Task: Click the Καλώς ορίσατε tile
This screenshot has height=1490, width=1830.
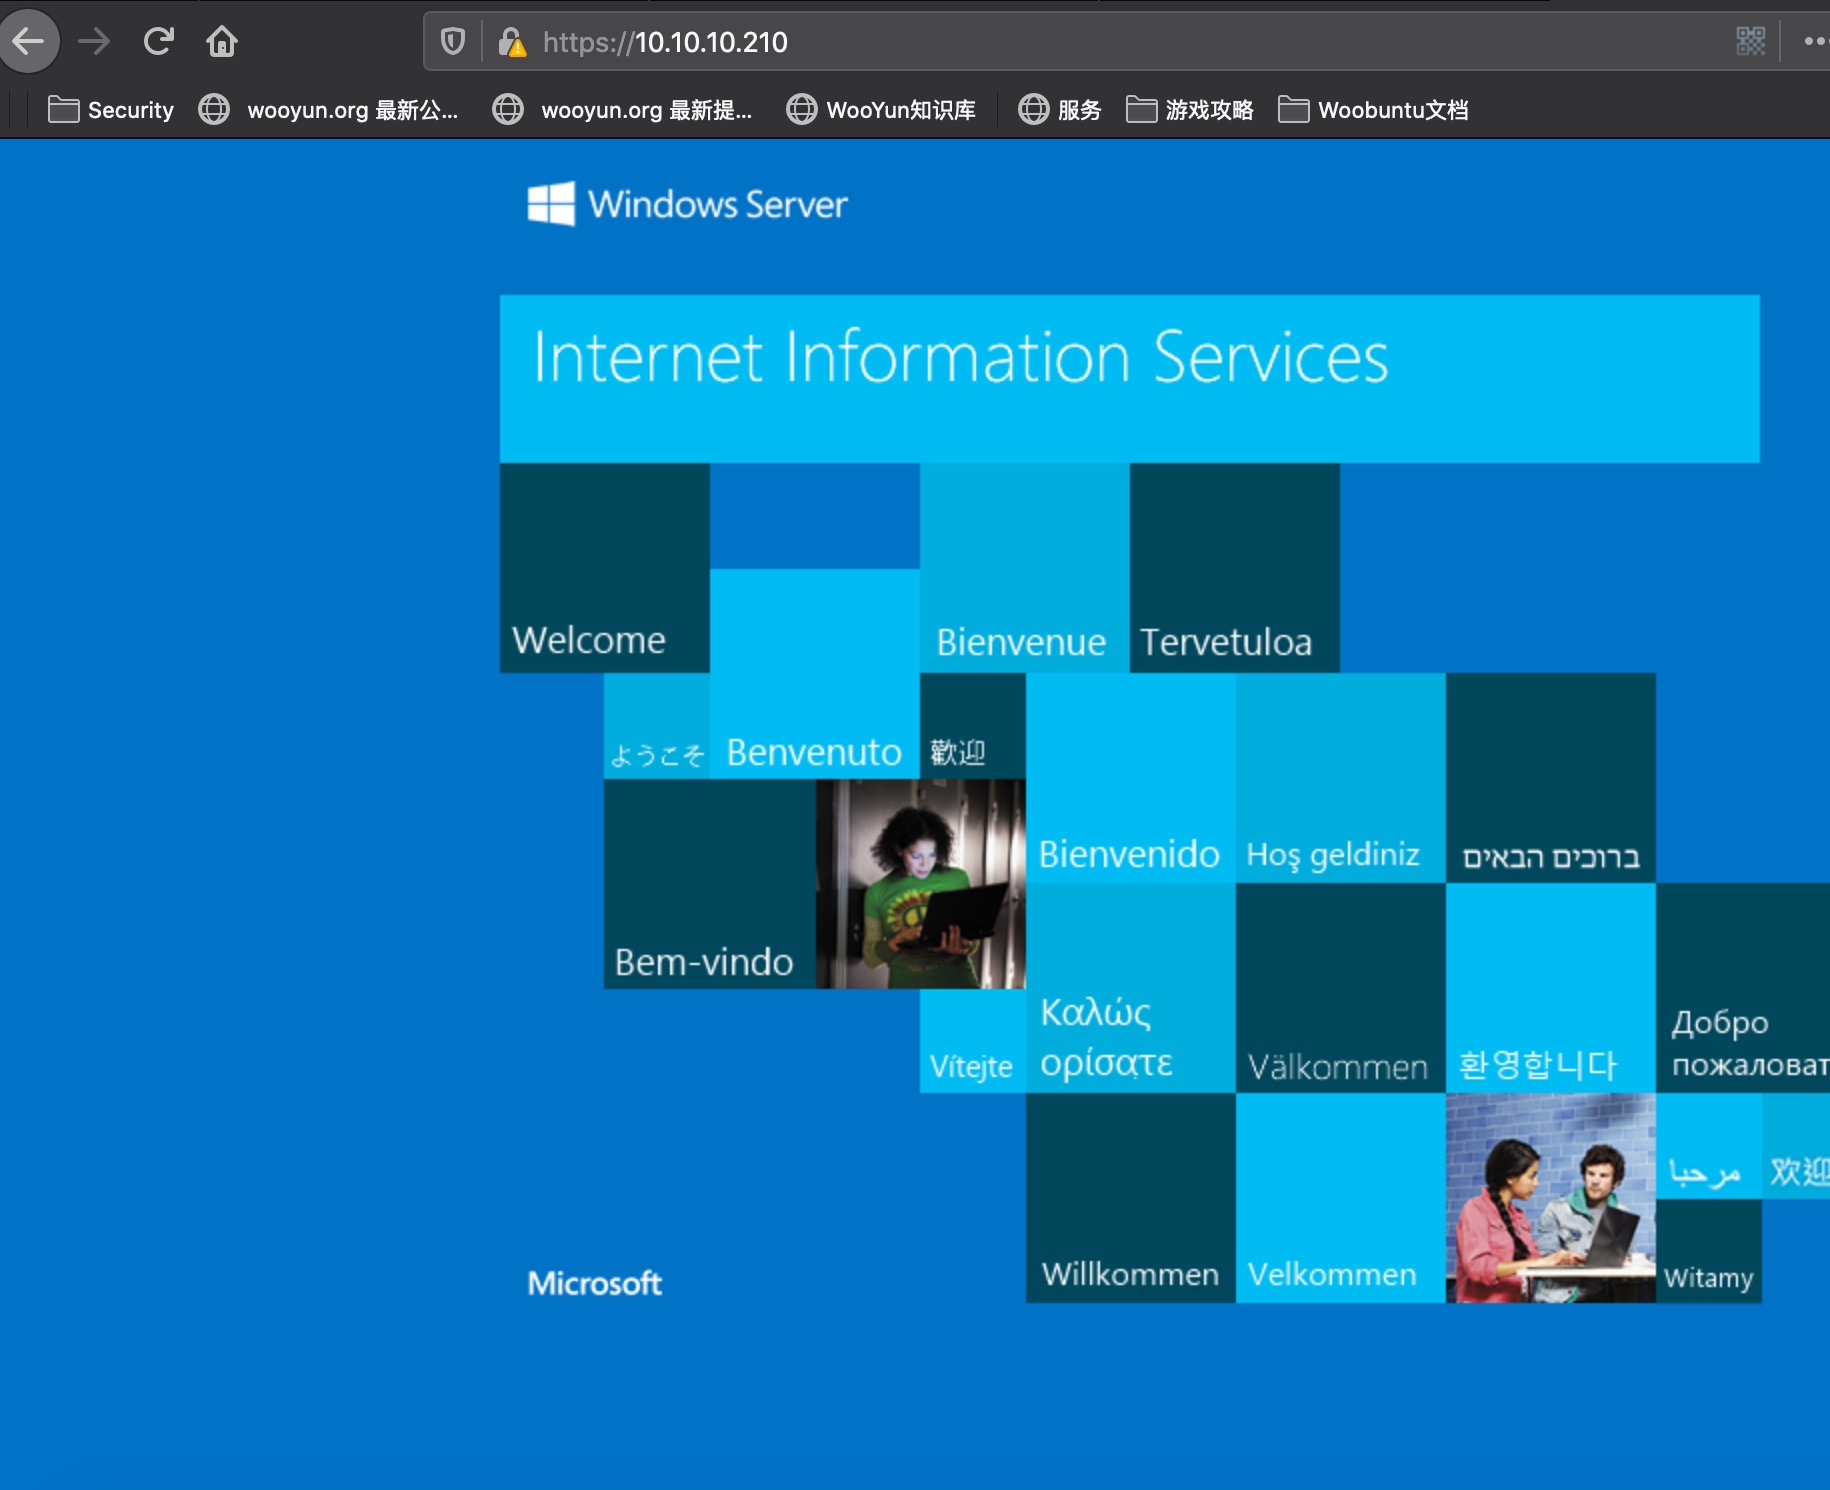Action: (1131, 988)
